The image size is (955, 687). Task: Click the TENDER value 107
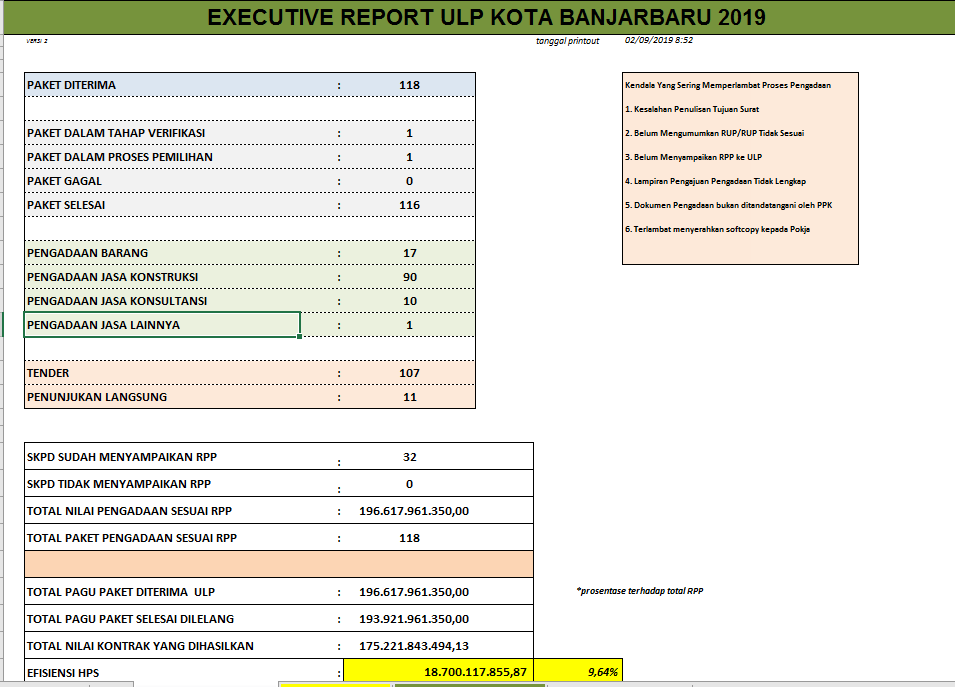pos(409,373)
